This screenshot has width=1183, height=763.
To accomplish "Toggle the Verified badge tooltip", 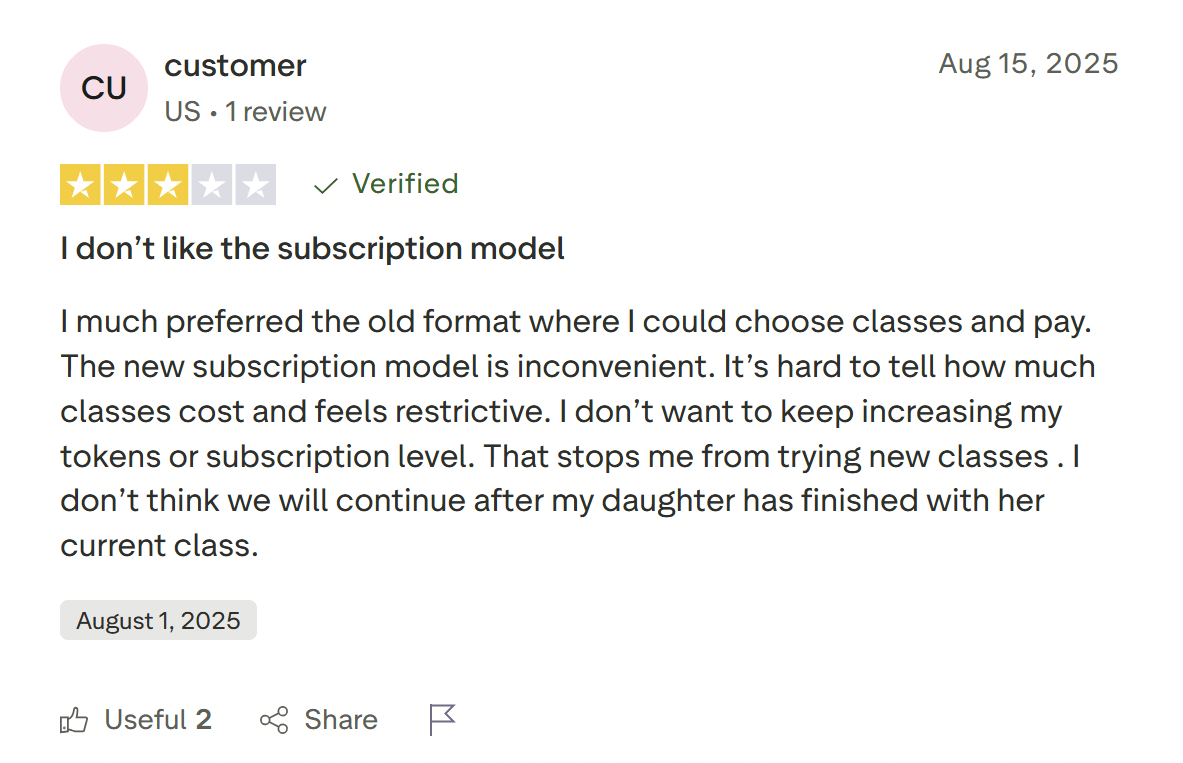I will [x=404, y=184].
